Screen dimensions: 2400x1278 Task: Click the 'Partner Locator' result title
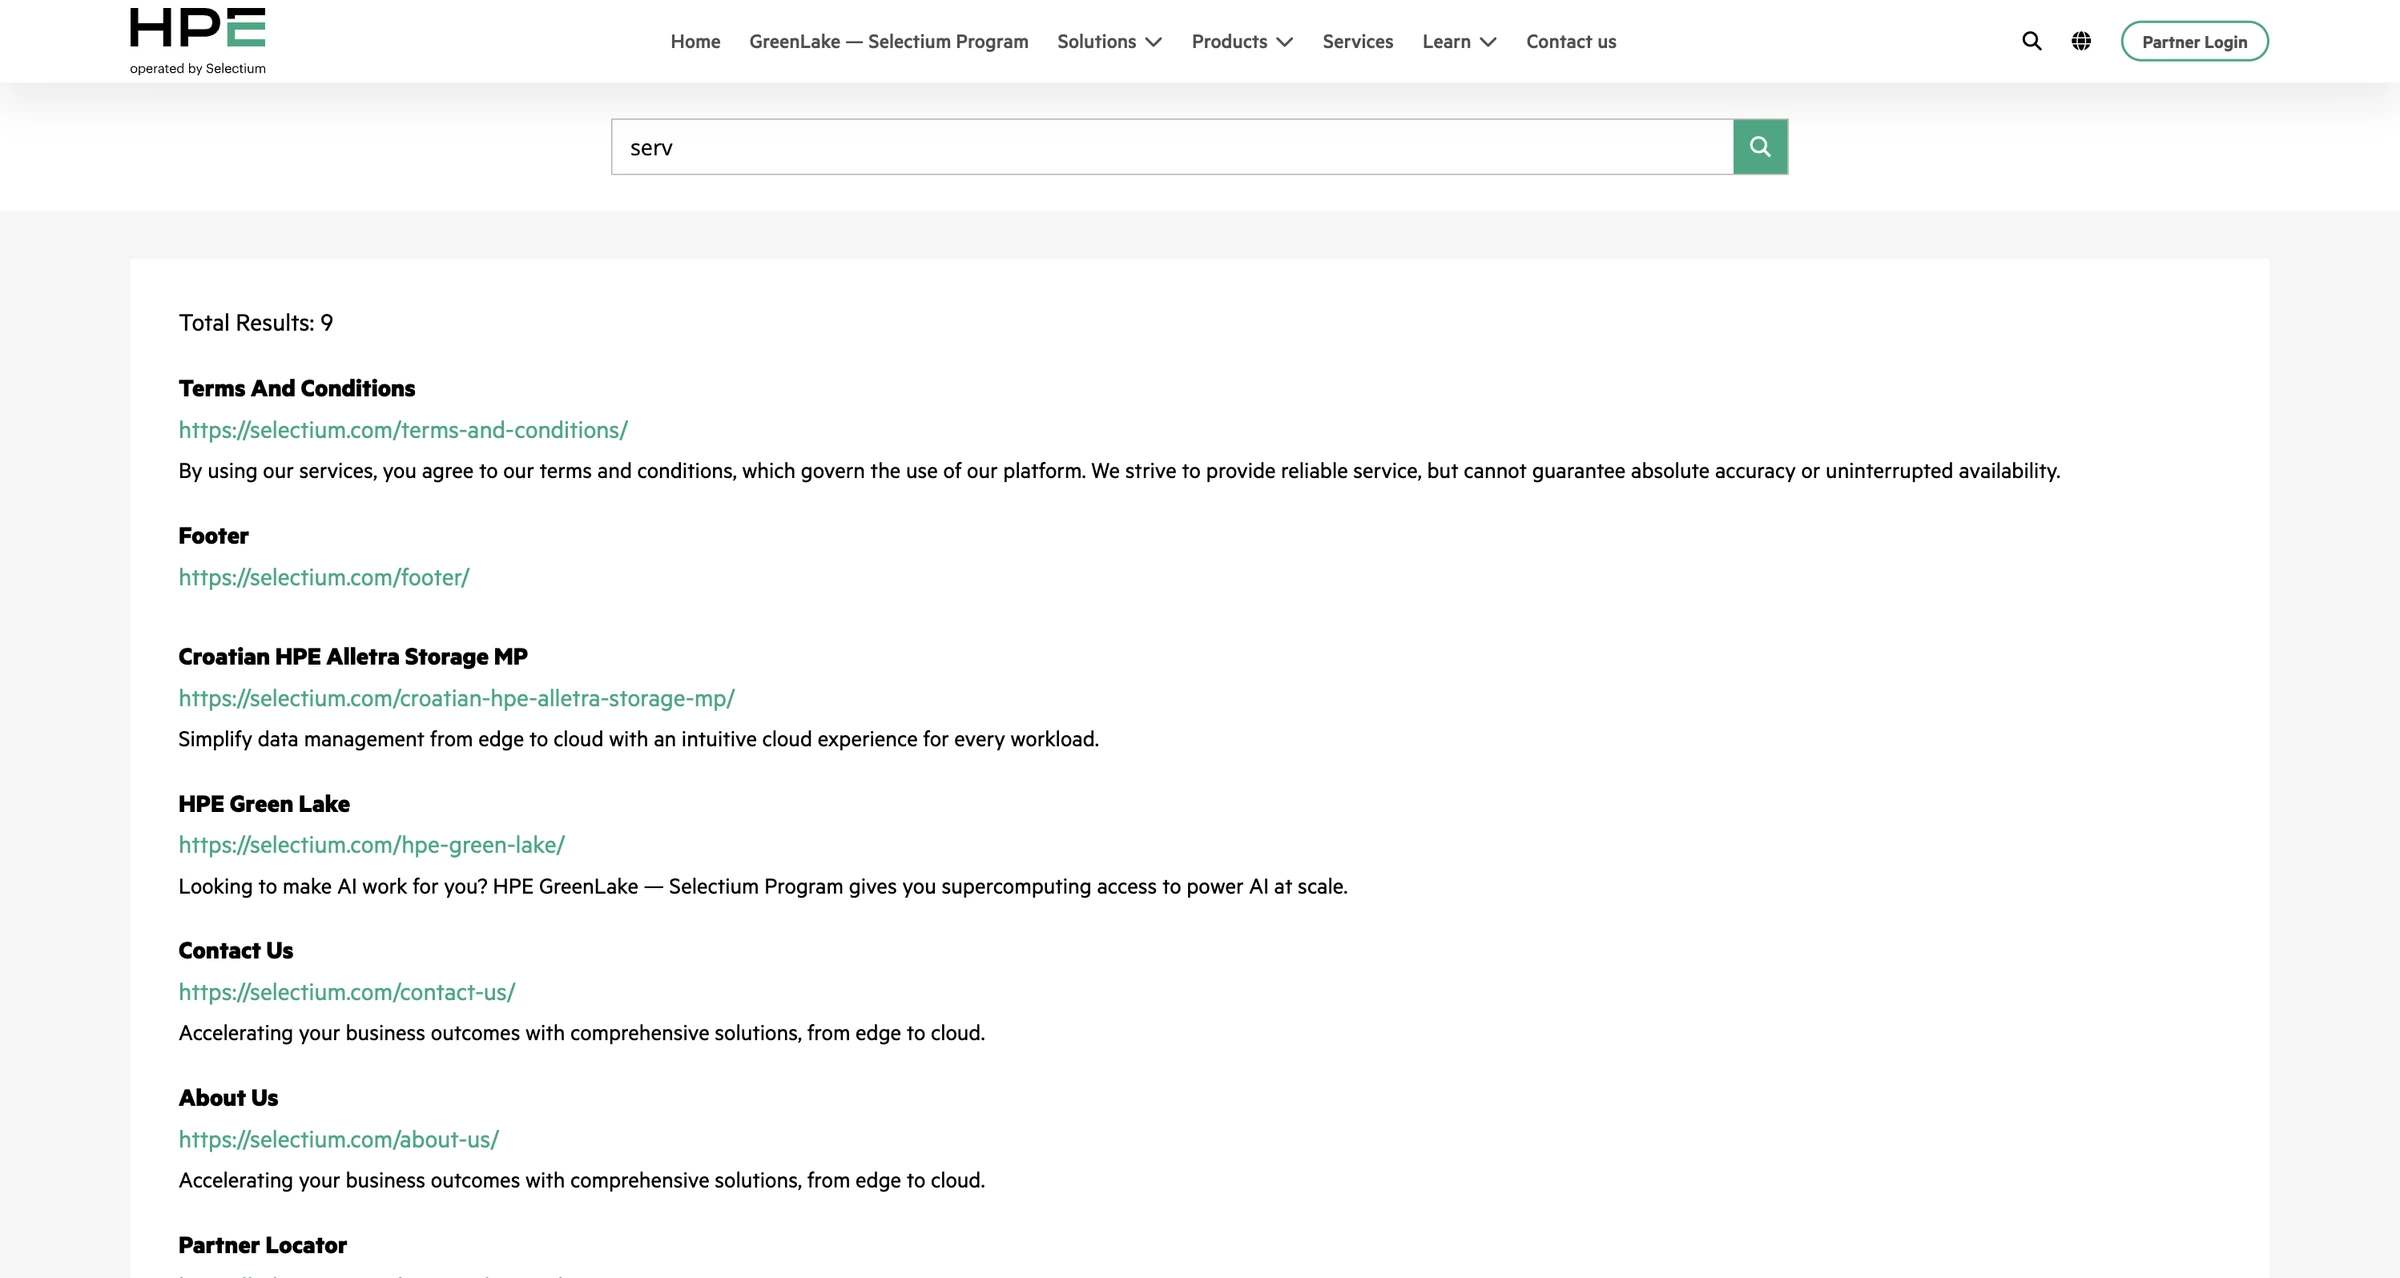point(262,1245)
